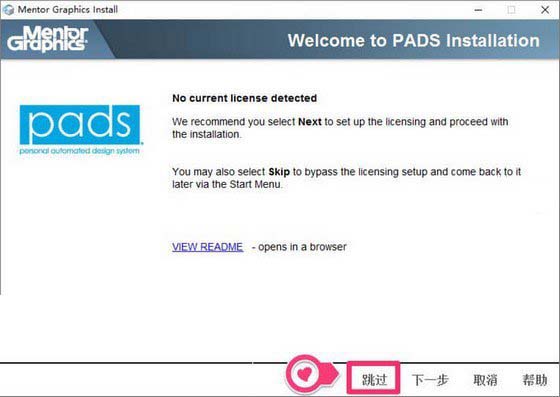The width and height of the screenshot is (560, 397).
Task: Click the 'Welcome to PADS Installation' title
Action: (x=414, y=40)
